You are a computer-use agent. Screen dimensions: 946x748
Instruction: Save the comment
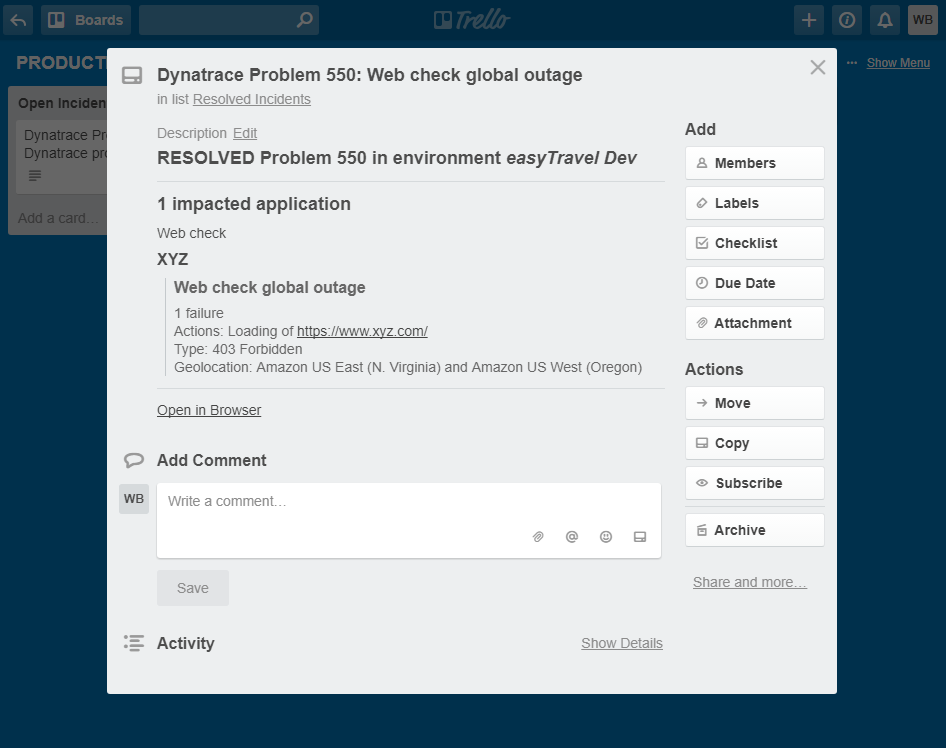coord(193,588)
